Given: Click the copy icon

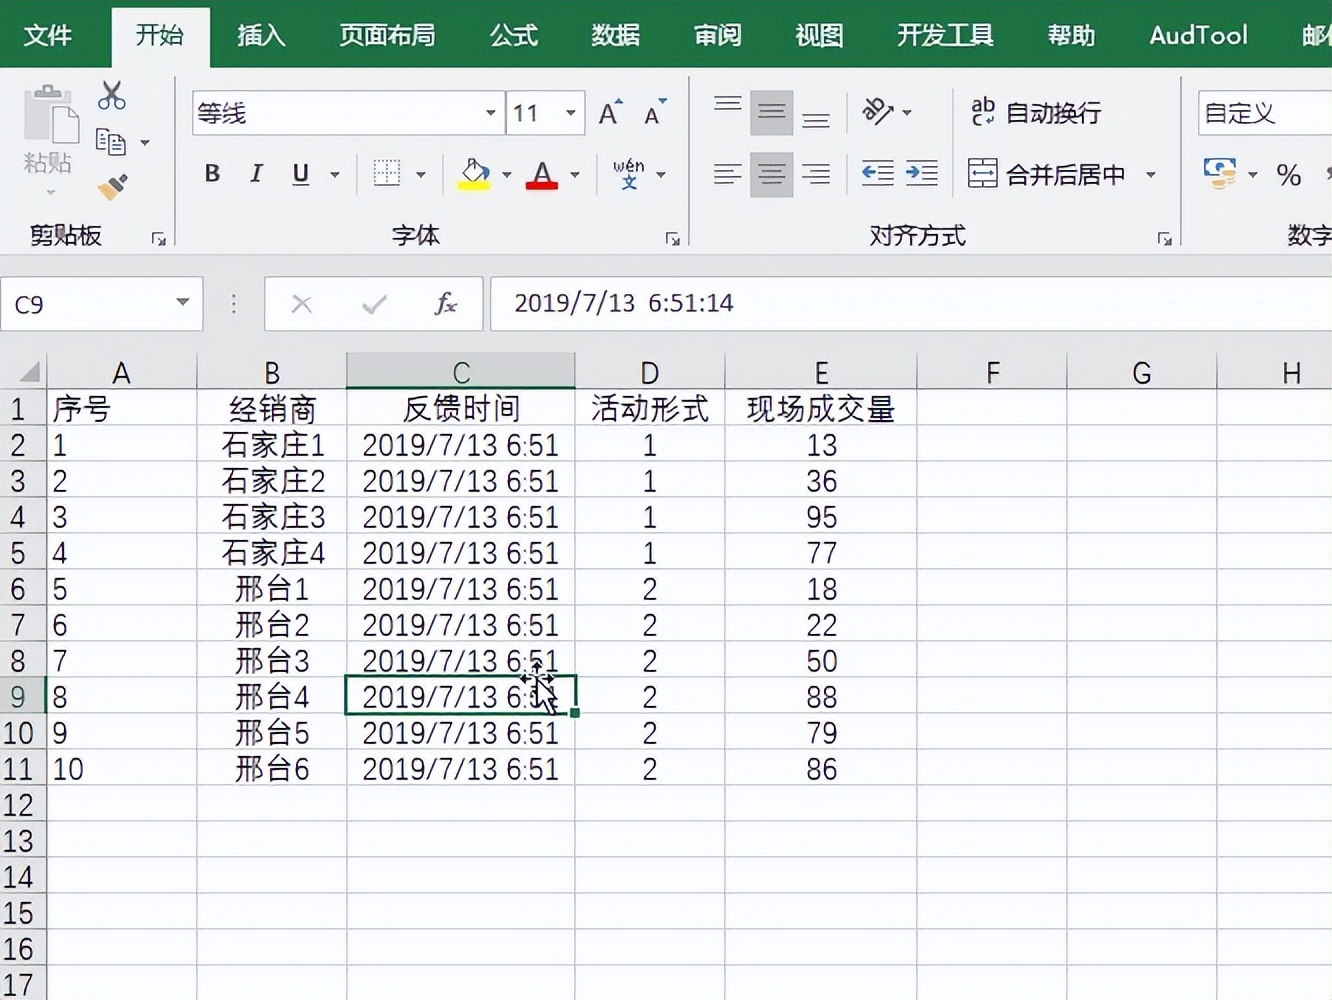Looking at the screenshot, I should [111, 140].
